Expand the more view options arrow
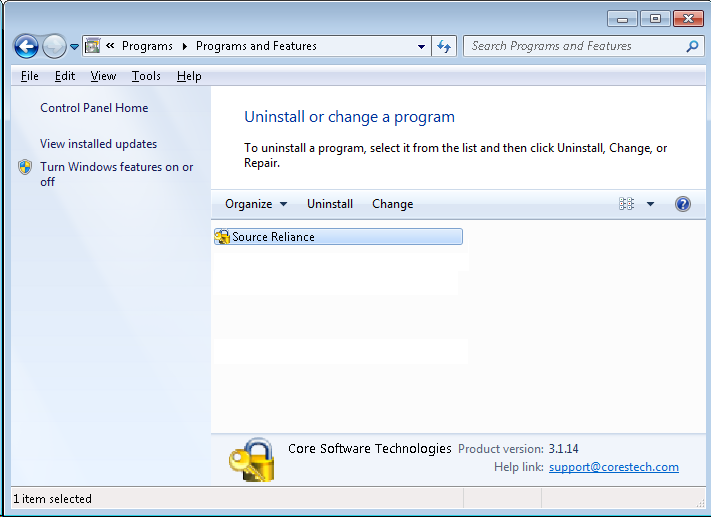 (650, 204)
